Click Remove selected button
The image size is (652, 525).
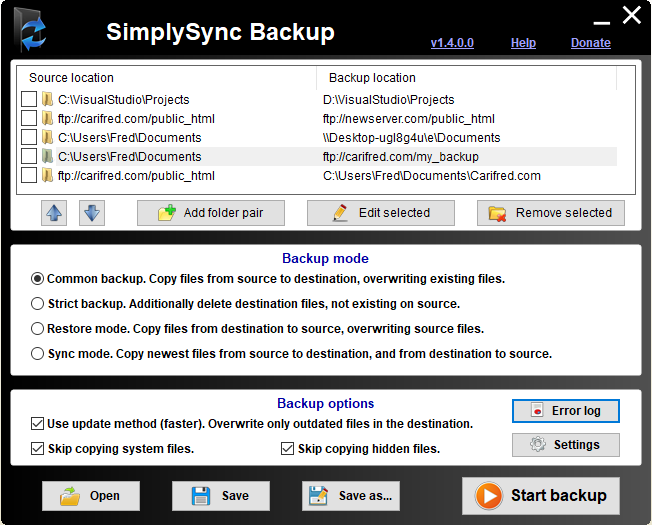(551, 213)
